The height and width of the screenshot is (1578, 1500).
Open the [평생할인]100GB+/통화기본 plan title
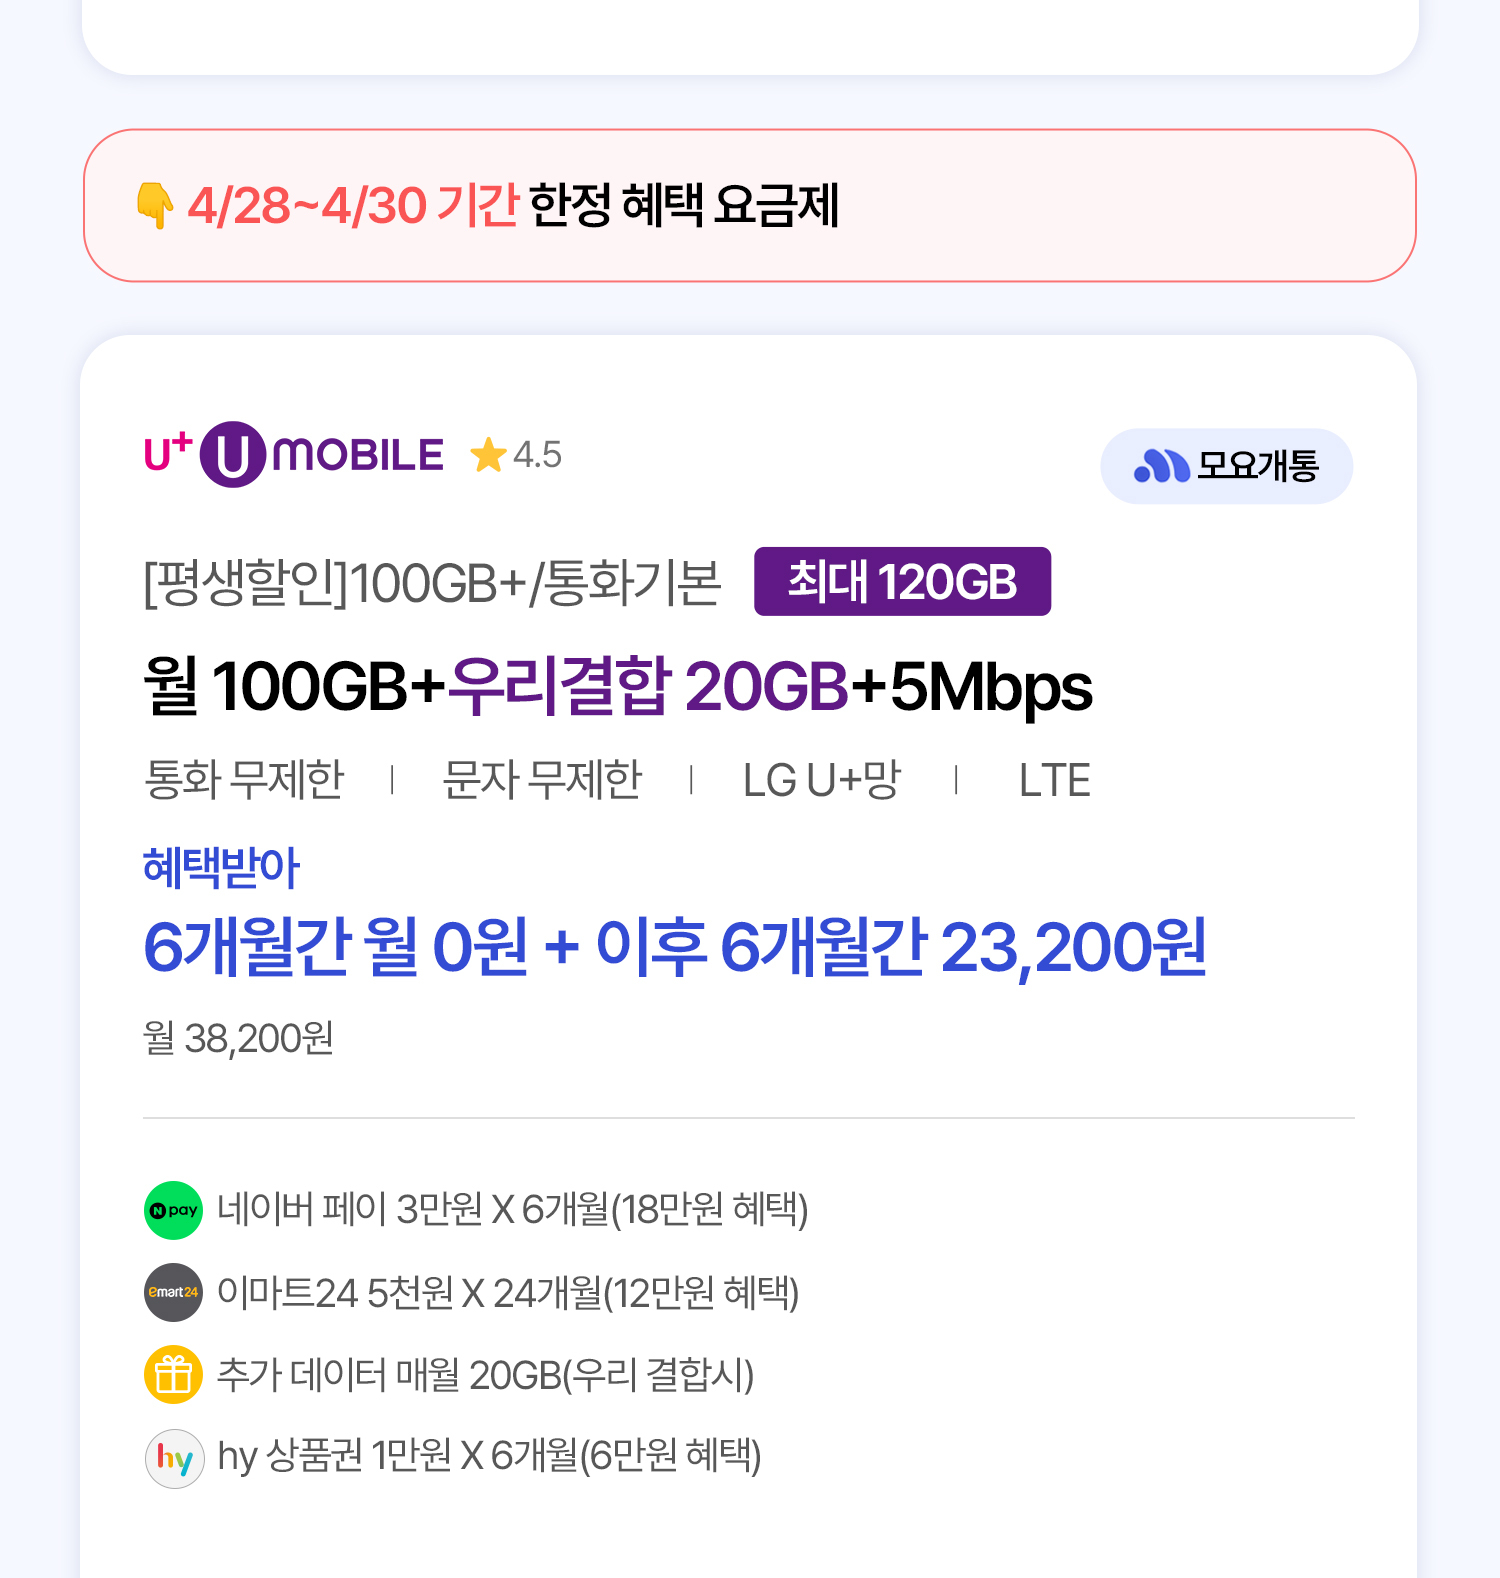pos(433,583)
